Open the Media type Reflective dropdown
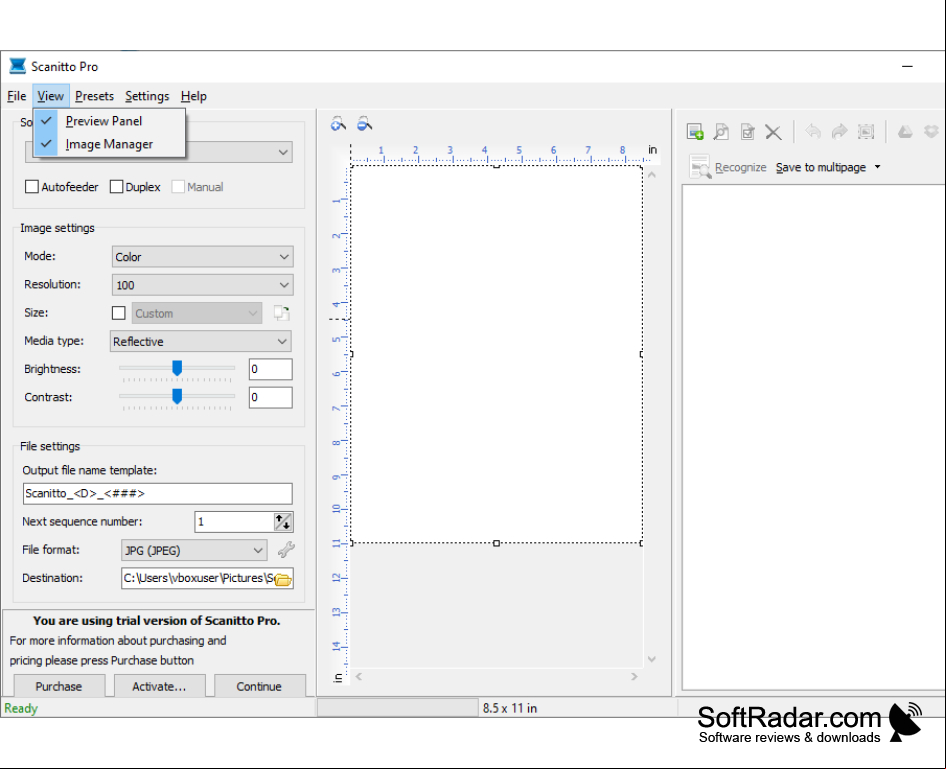This screenshot has width=946, height=769. (x=201, y=341)
